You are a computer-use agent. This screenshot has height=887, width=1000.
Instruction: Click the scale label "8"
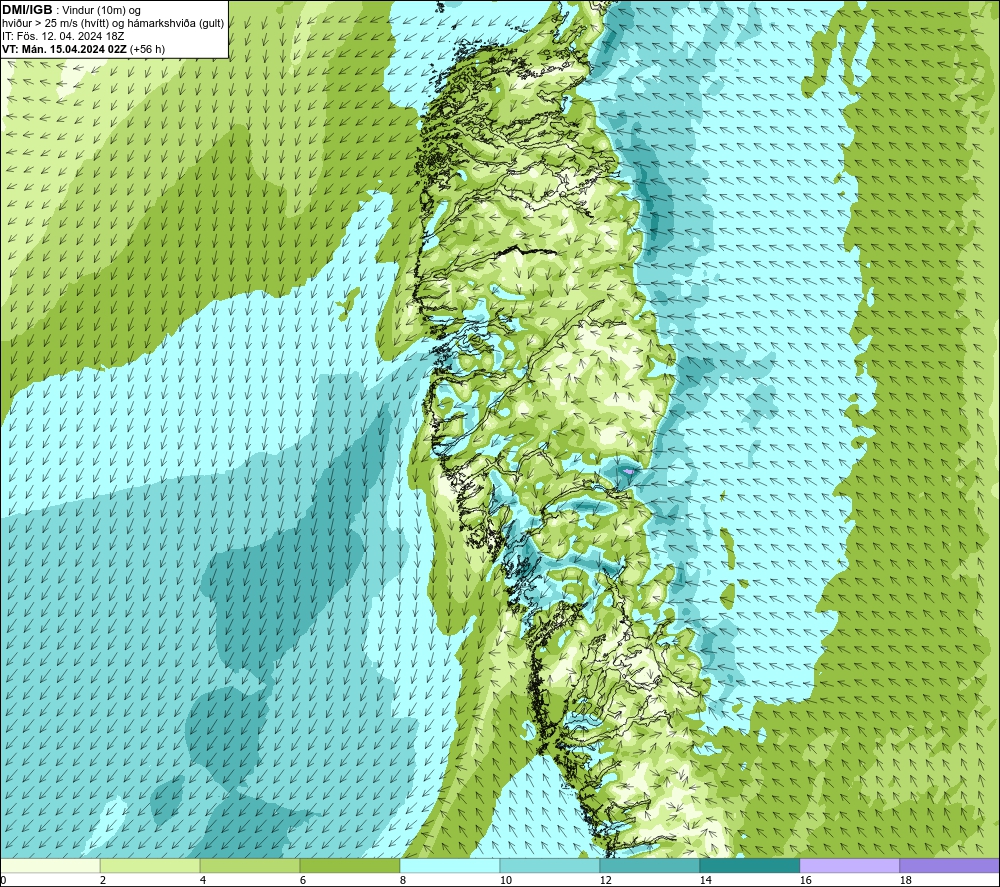click(x=402, y=881)
